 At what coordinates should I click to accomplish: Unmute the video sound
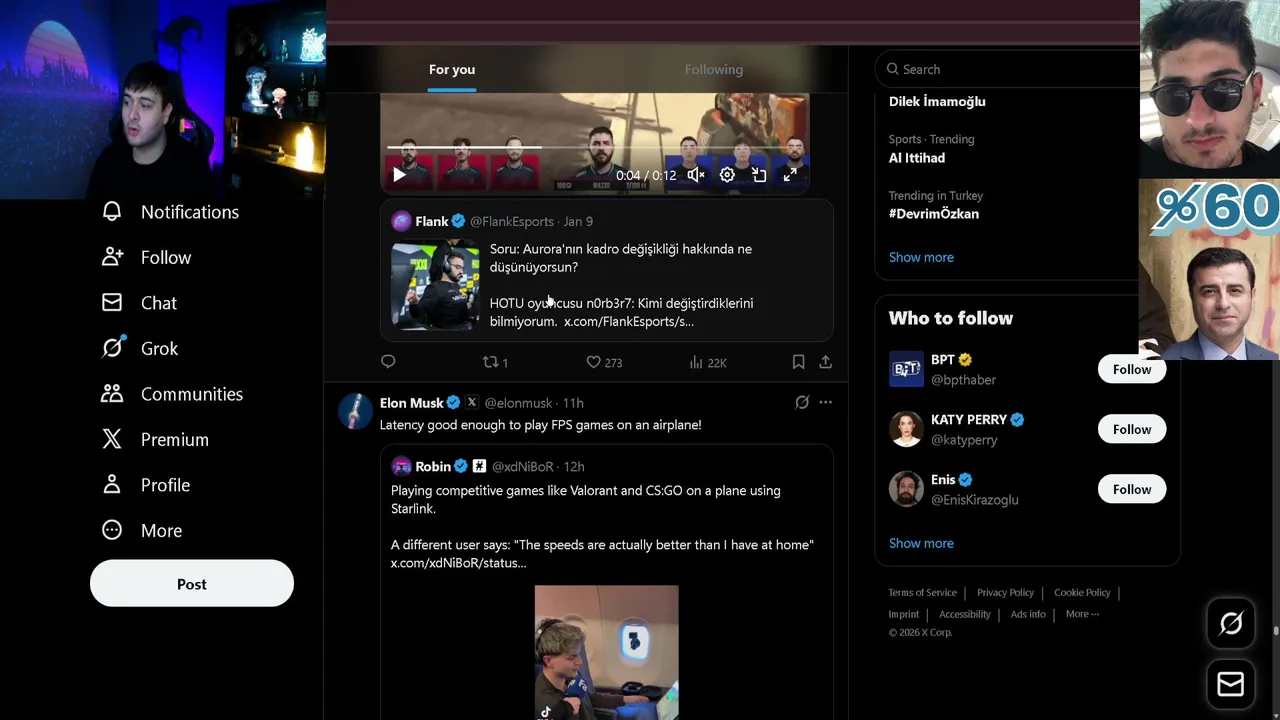click(696, 175)
